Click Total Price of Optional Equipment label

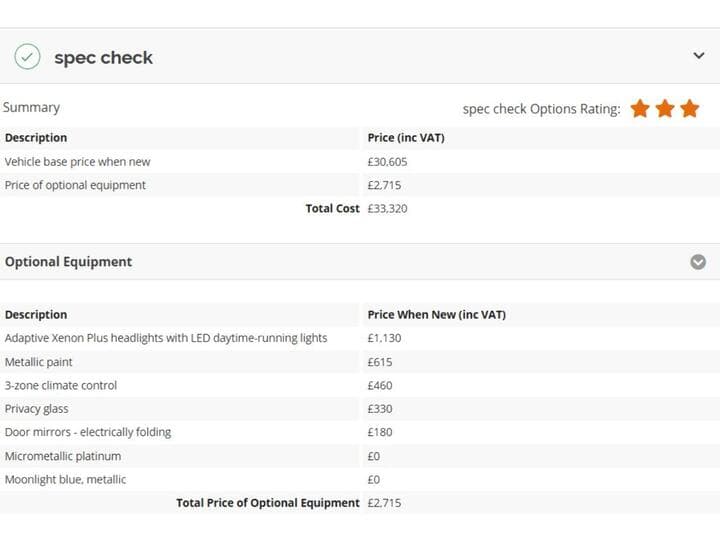[x=268, y=503]
